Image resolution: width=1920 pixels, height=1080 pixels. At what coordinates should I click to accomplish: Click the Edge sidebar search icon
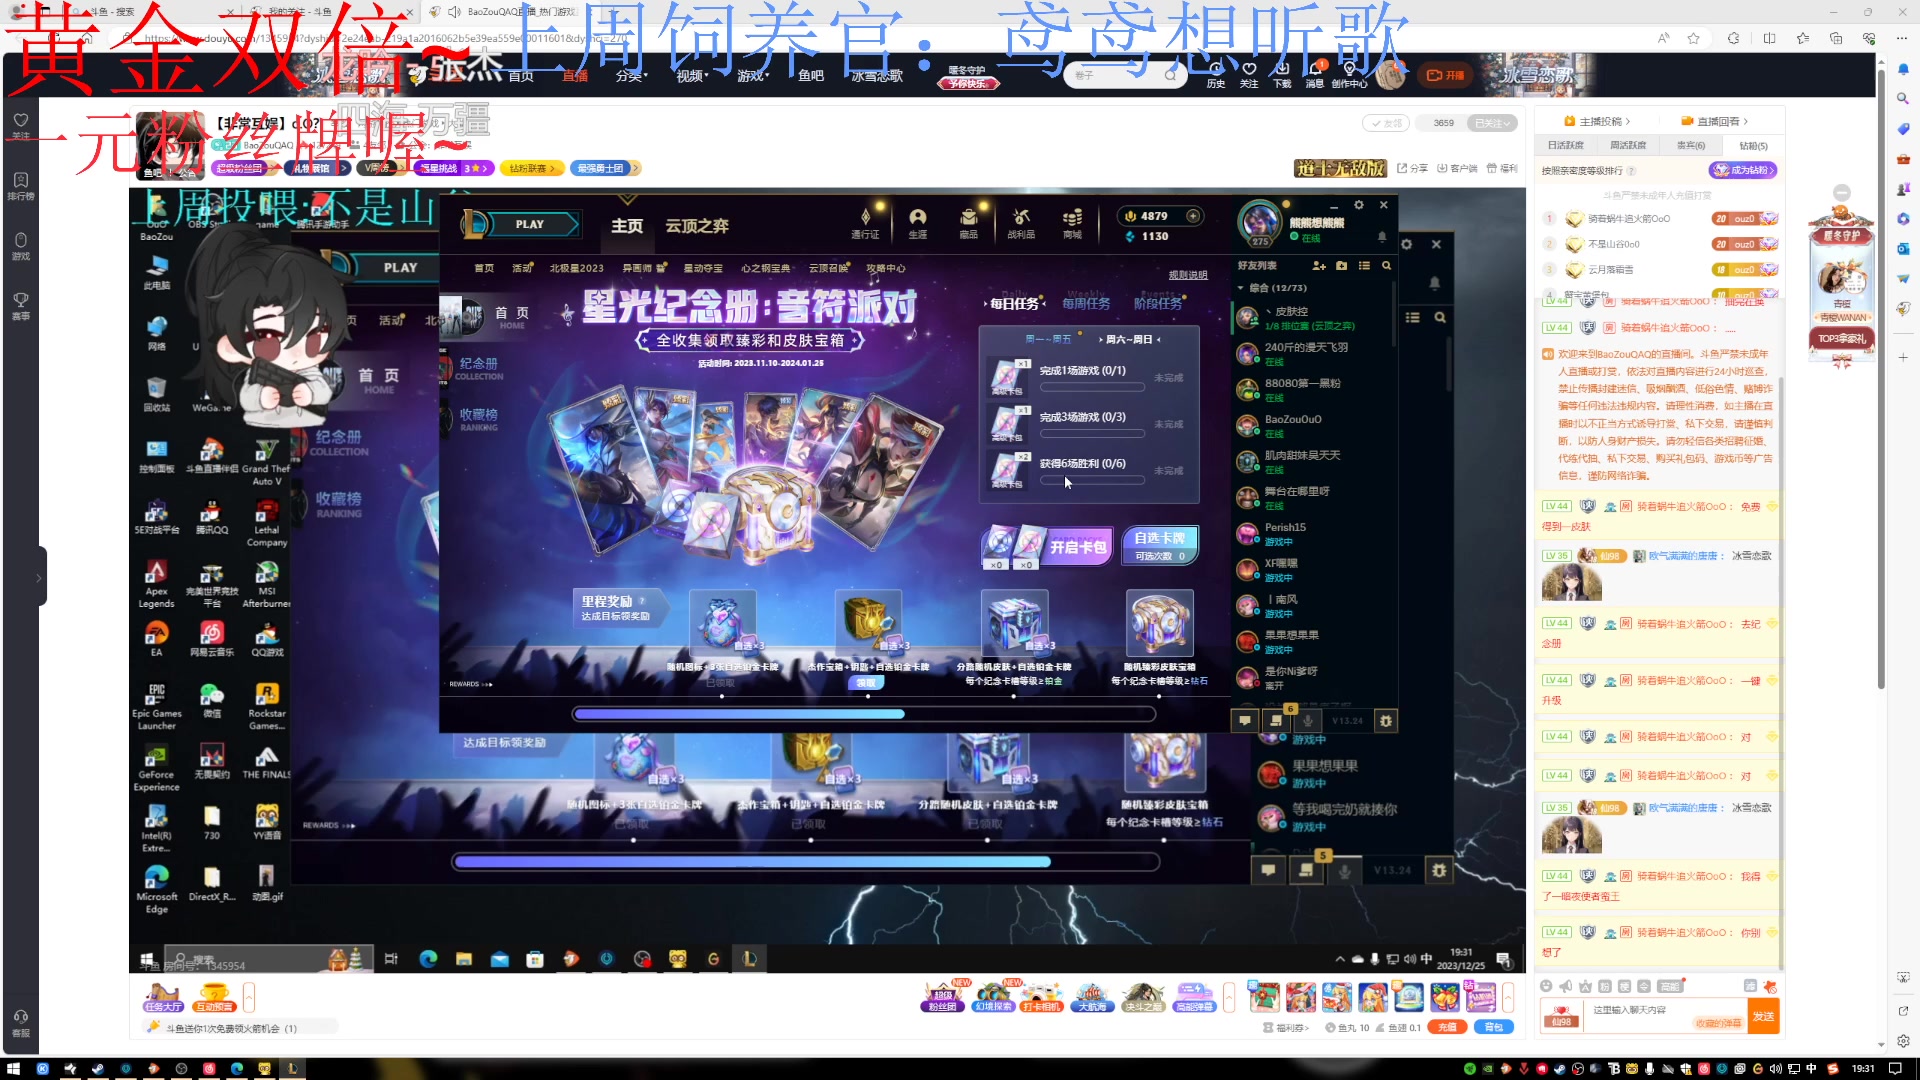[x=1902, y=98]
